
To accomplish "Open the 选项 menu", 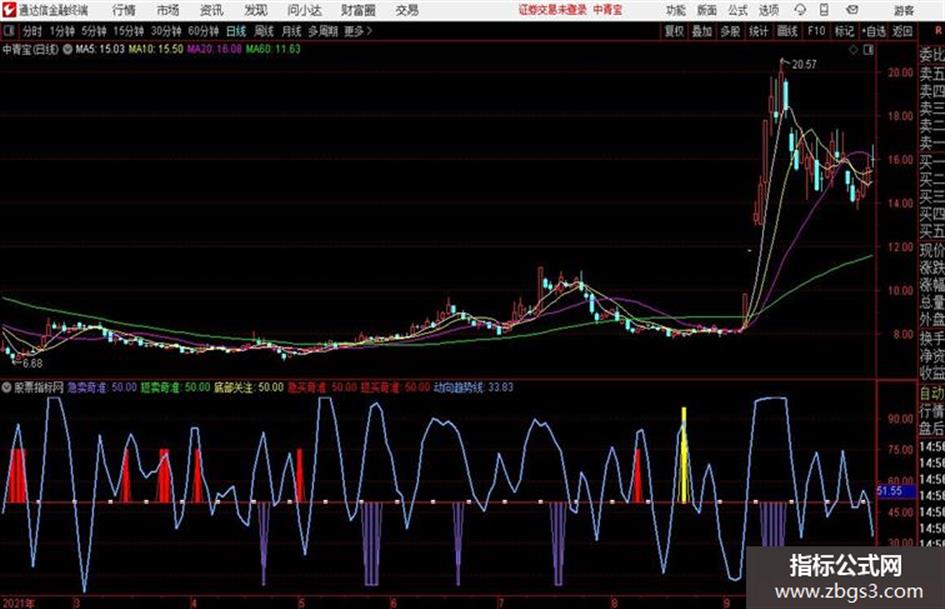I will [x=768, y=10].
